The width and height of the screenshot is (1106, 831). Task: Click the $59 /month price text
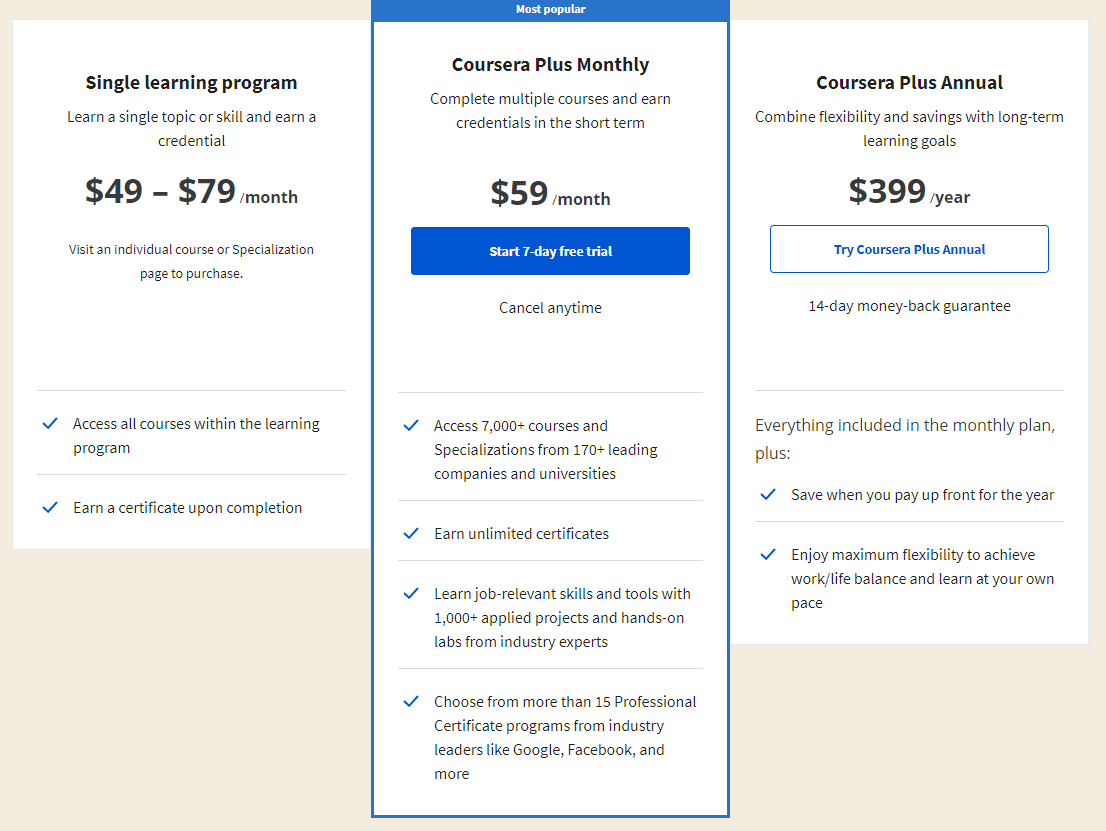[x=550, y=193]
